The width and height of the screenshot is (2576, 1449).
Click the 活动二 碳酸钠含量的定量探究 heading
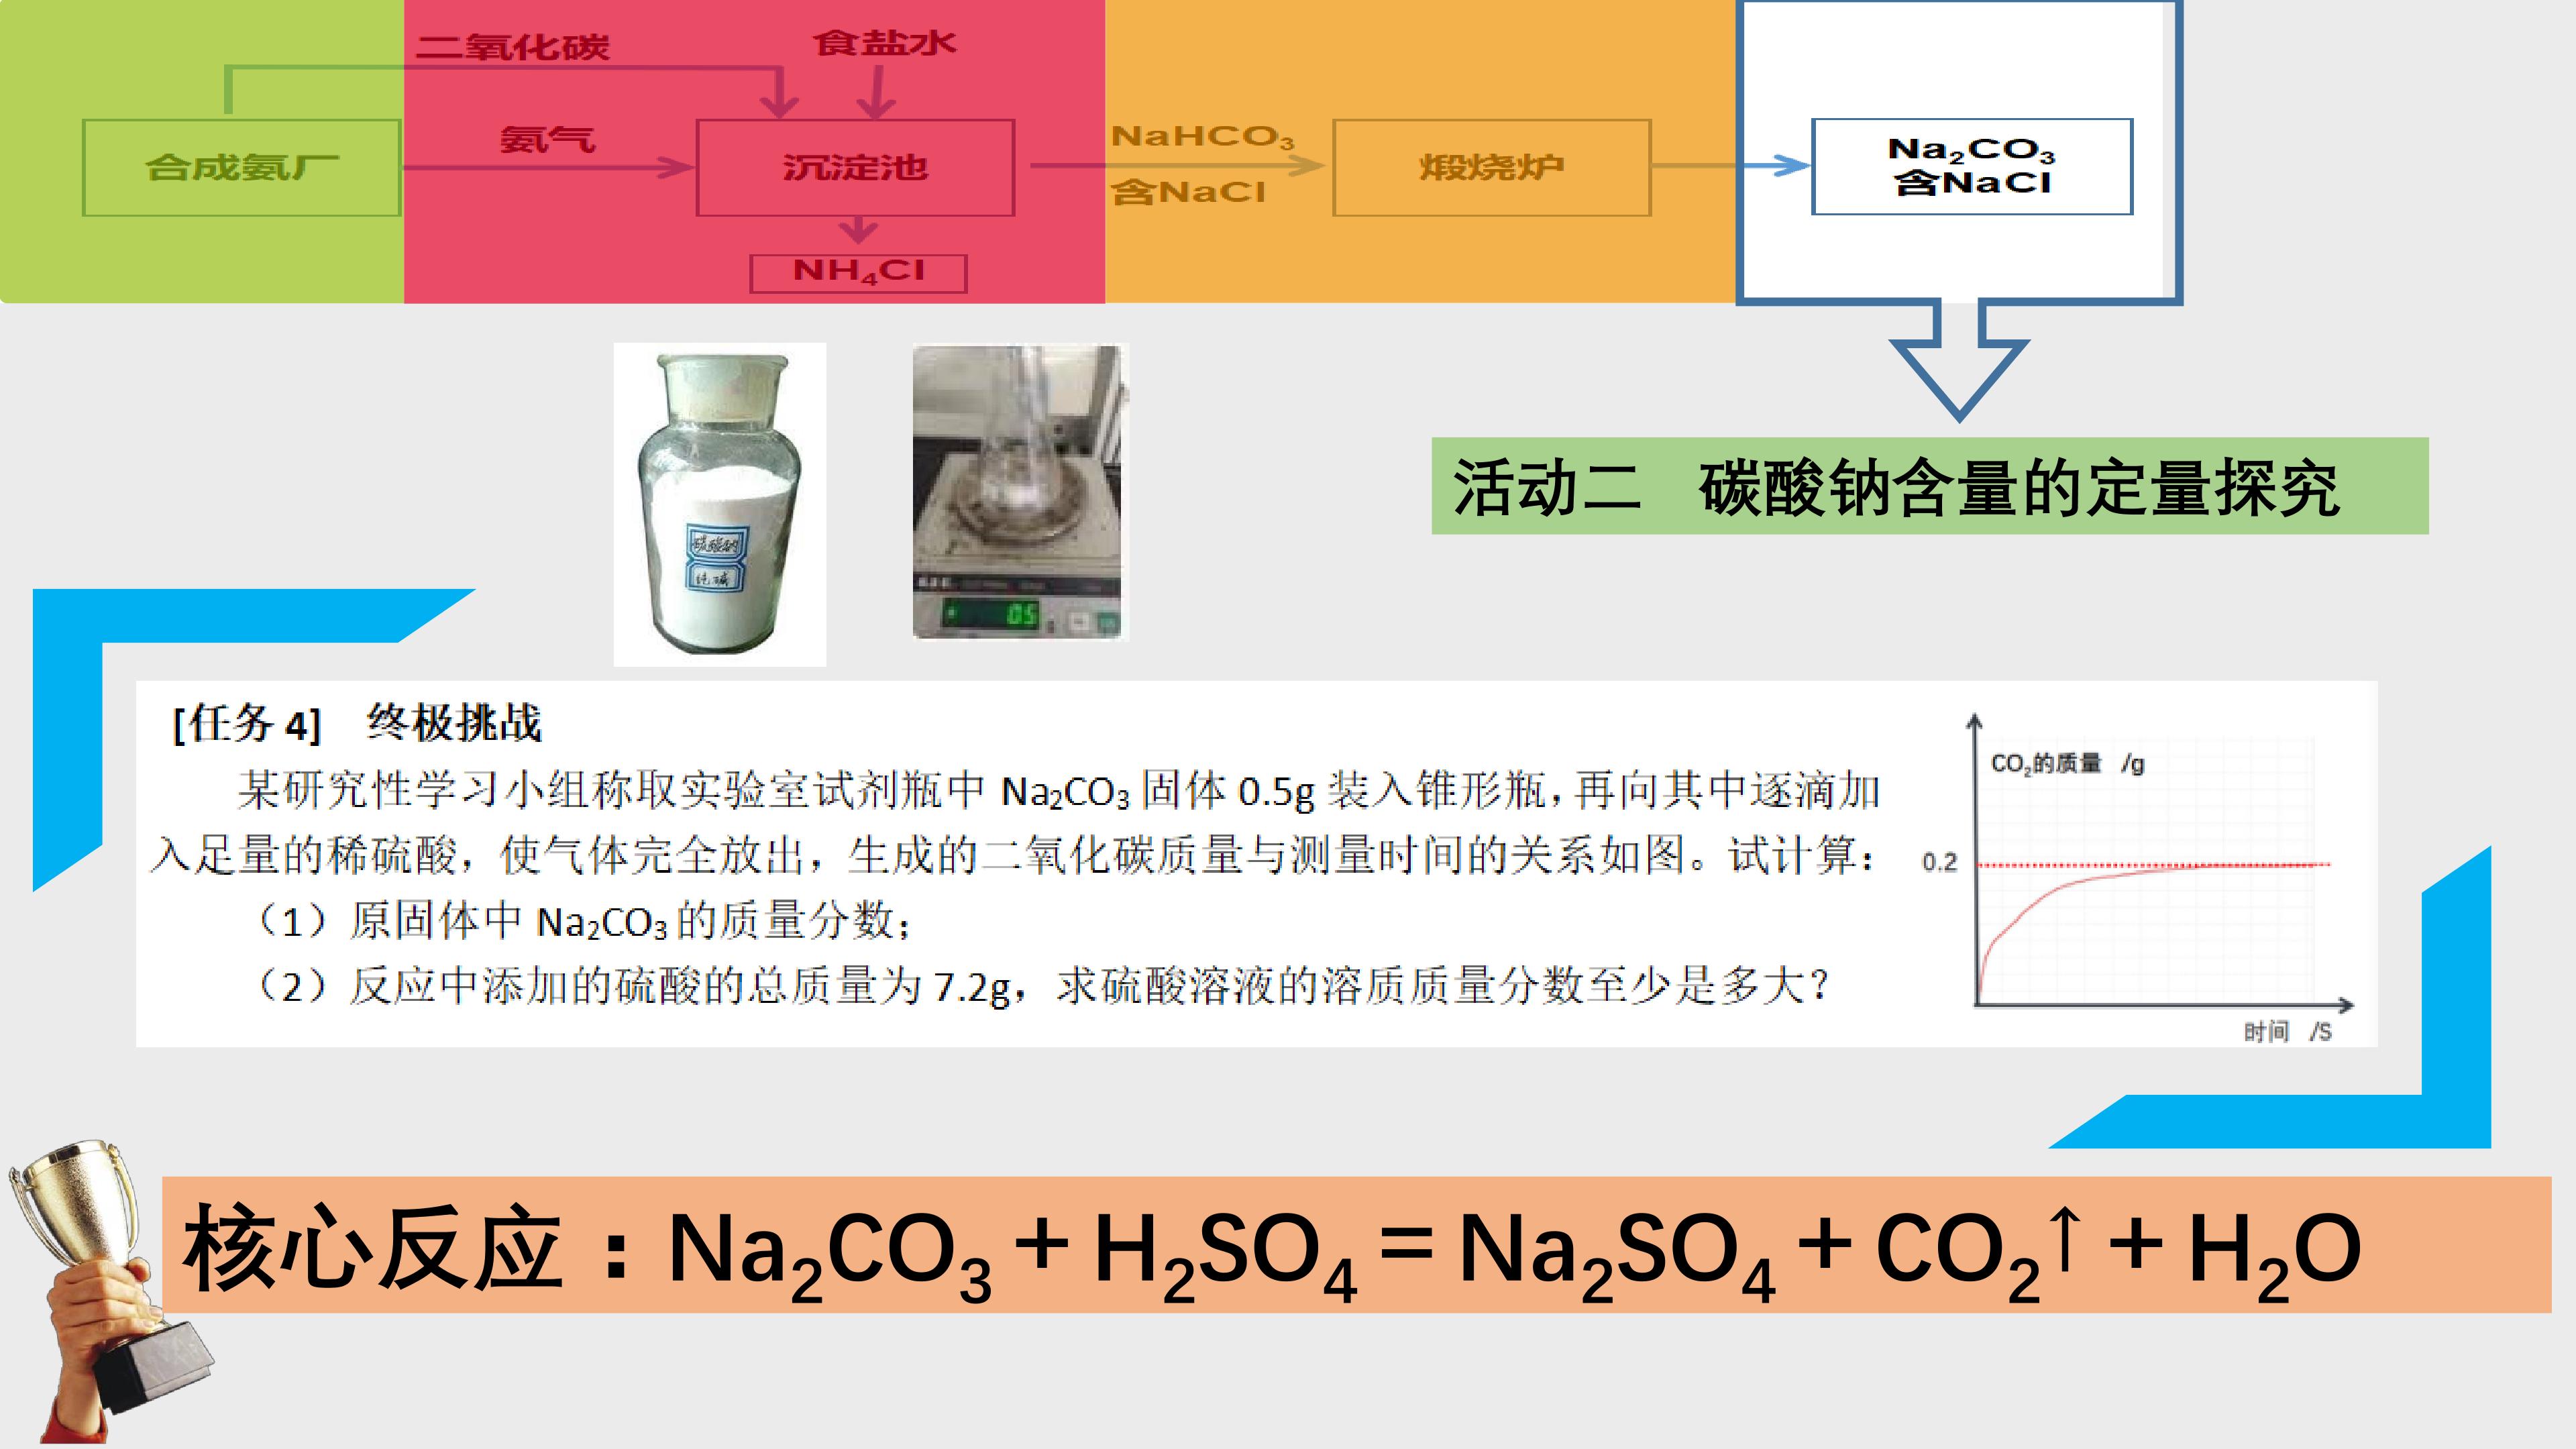pyautogui.click(x=1929, y=486)
